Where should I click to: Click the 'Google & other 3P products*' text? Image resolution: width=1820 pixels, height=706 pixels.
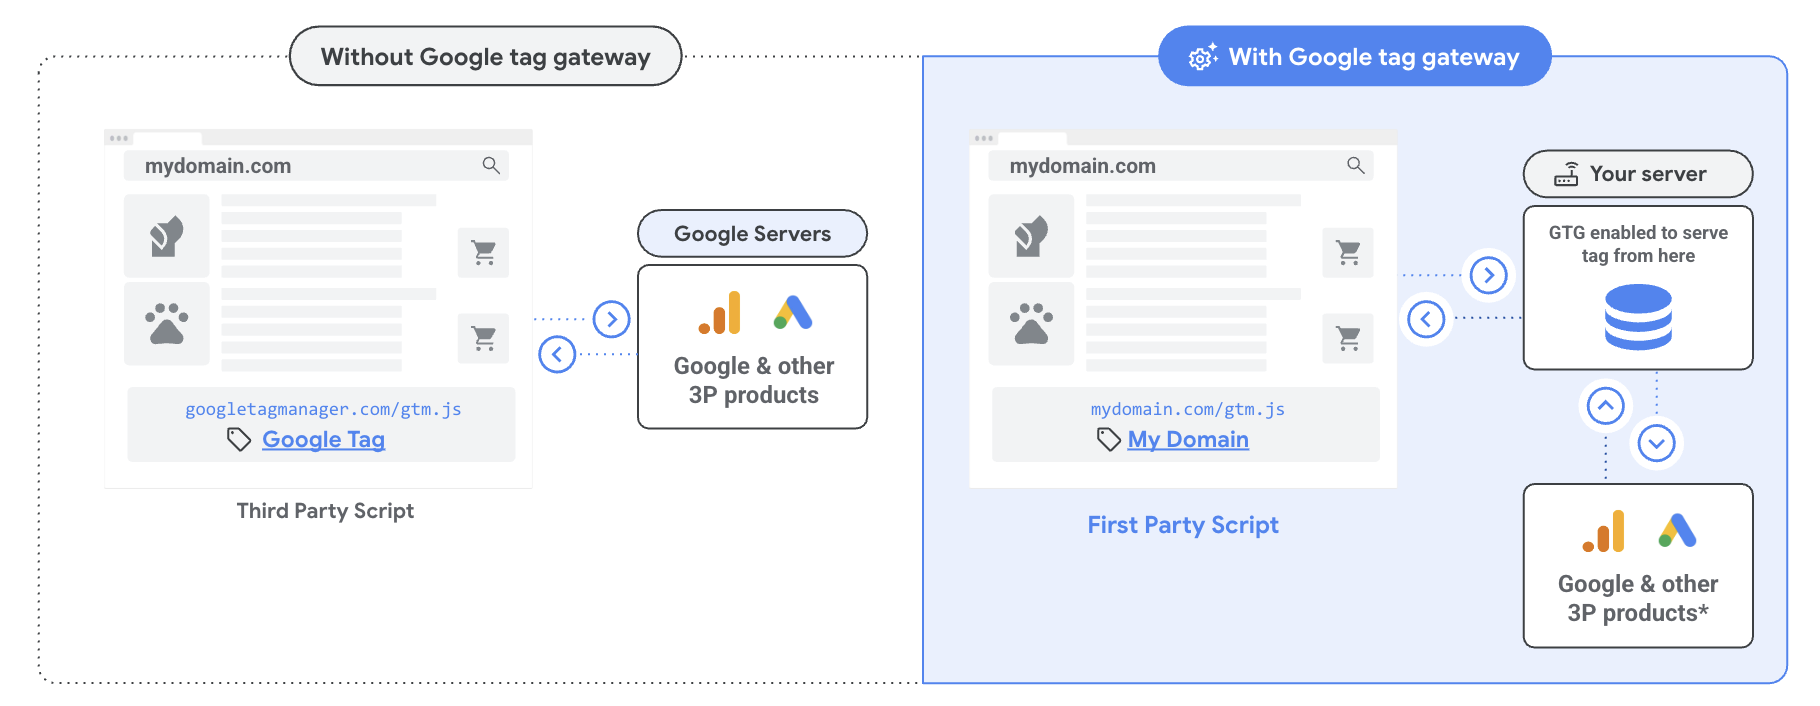click(1638, 599)
